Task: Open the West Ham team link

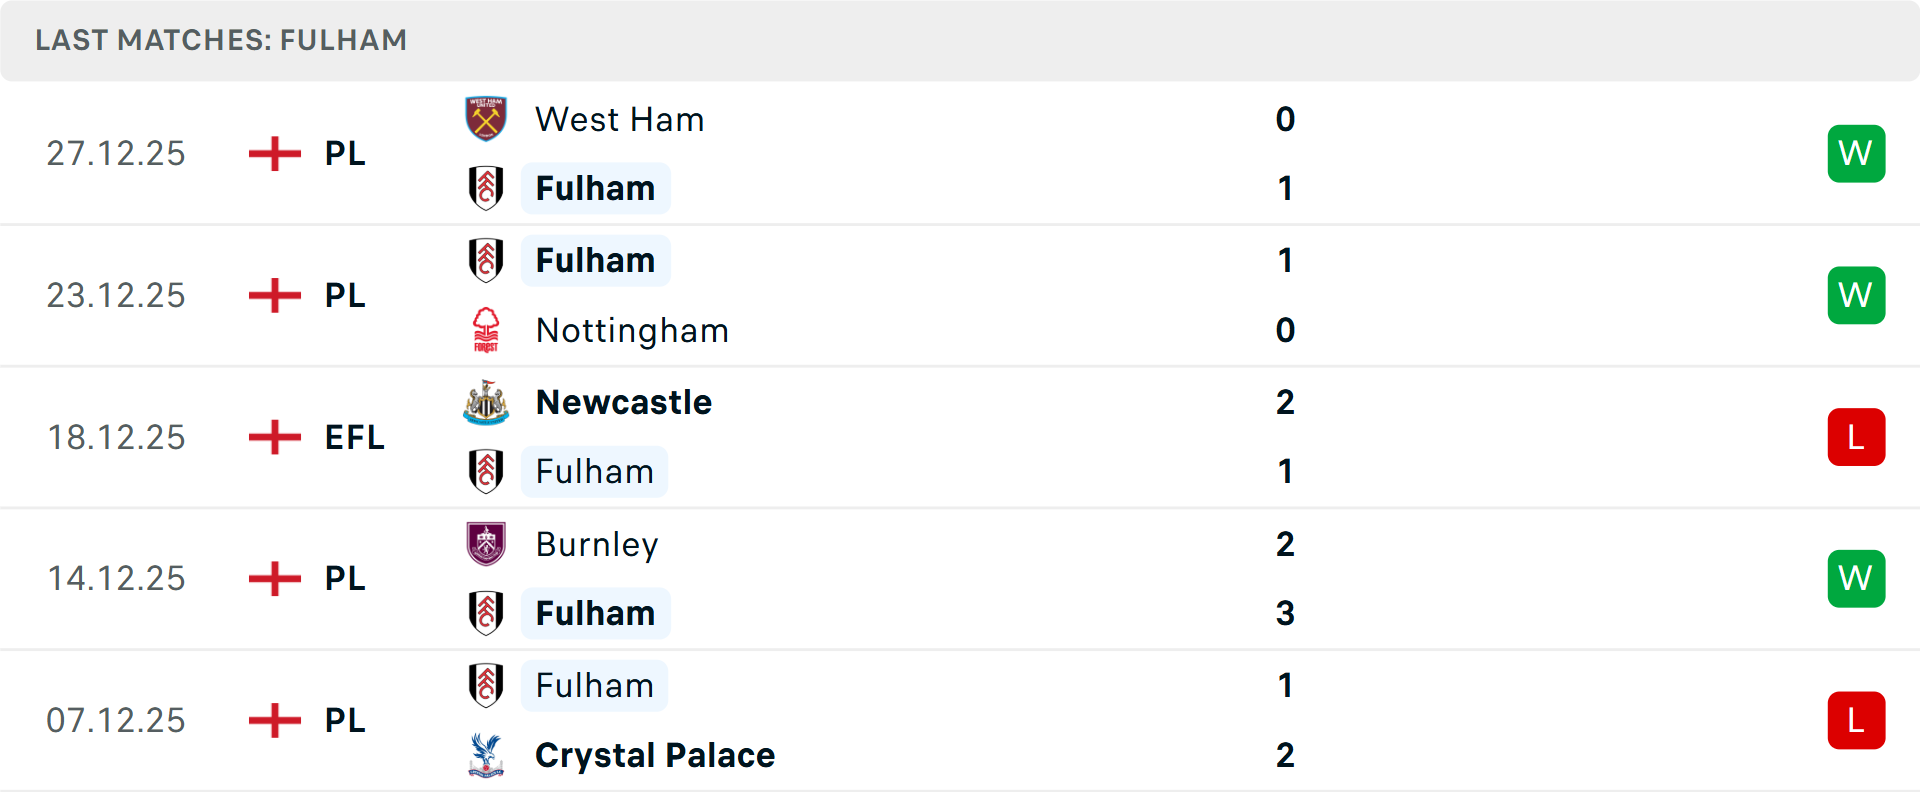Action: tap(620, 120)
